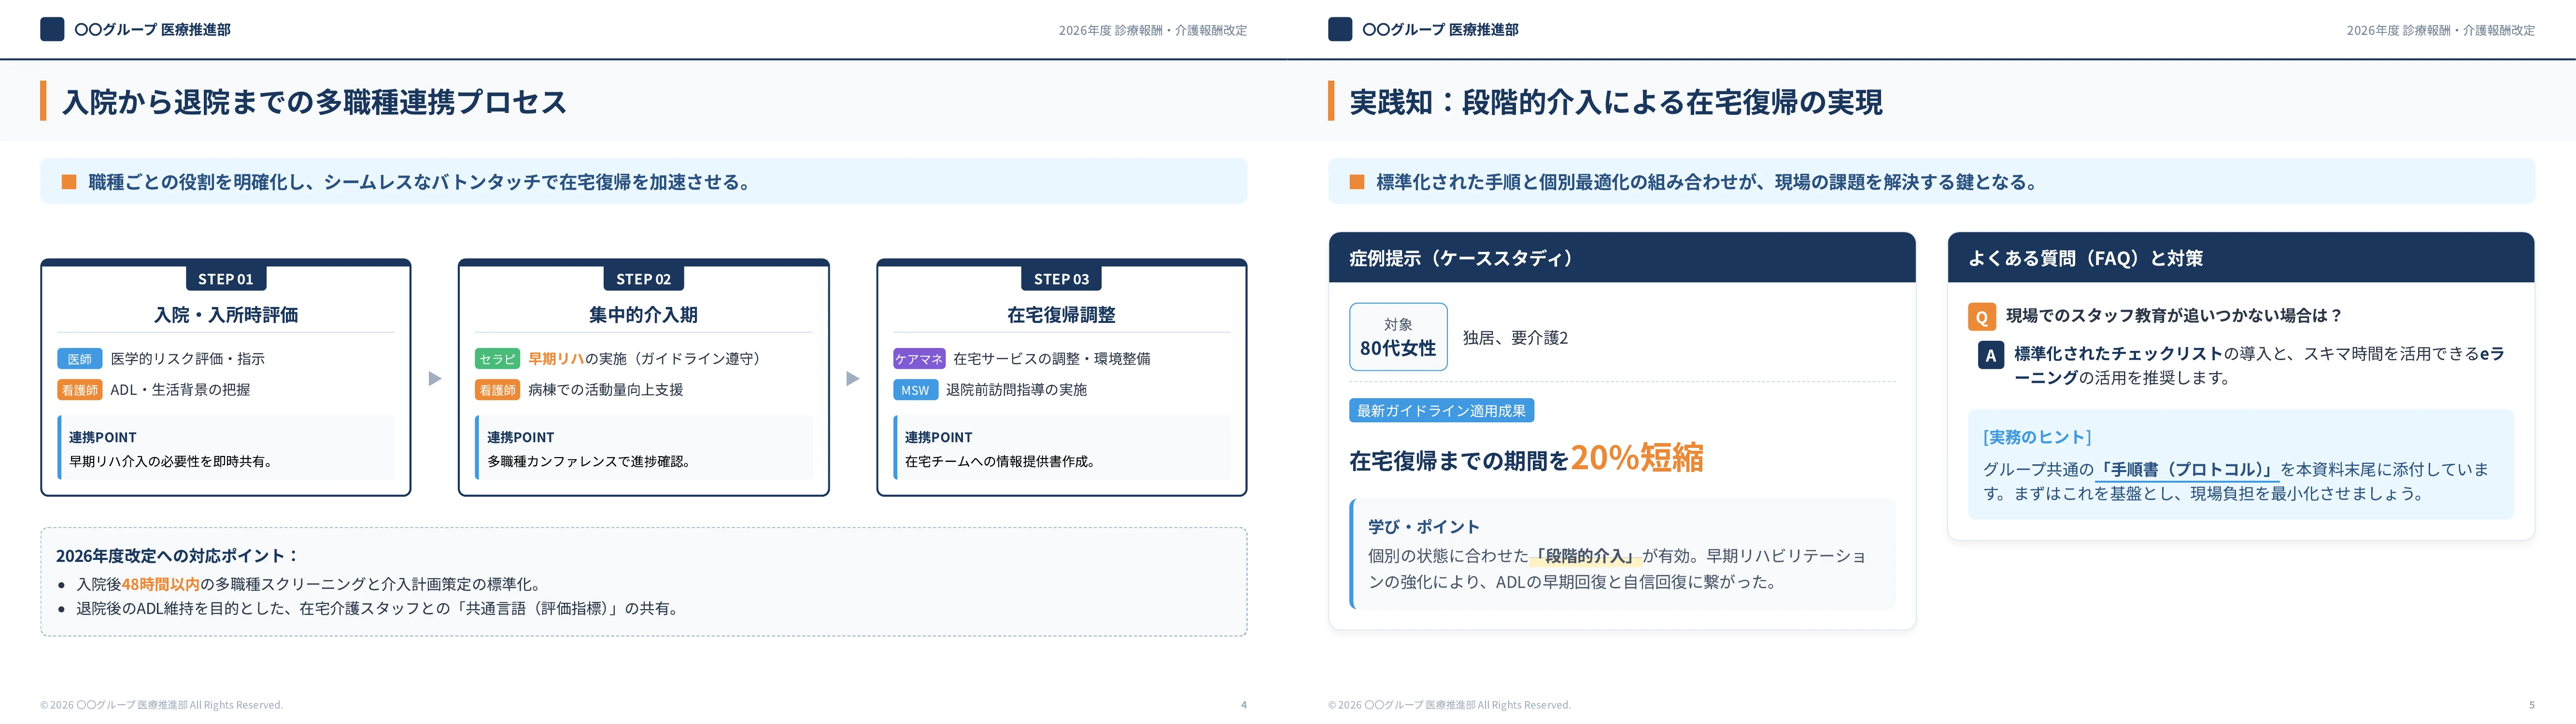Viewport: 2576px width, 724px height.
Task: Click the text 多職種カンファレンスで進捗確認。
Action: [589, 462]
